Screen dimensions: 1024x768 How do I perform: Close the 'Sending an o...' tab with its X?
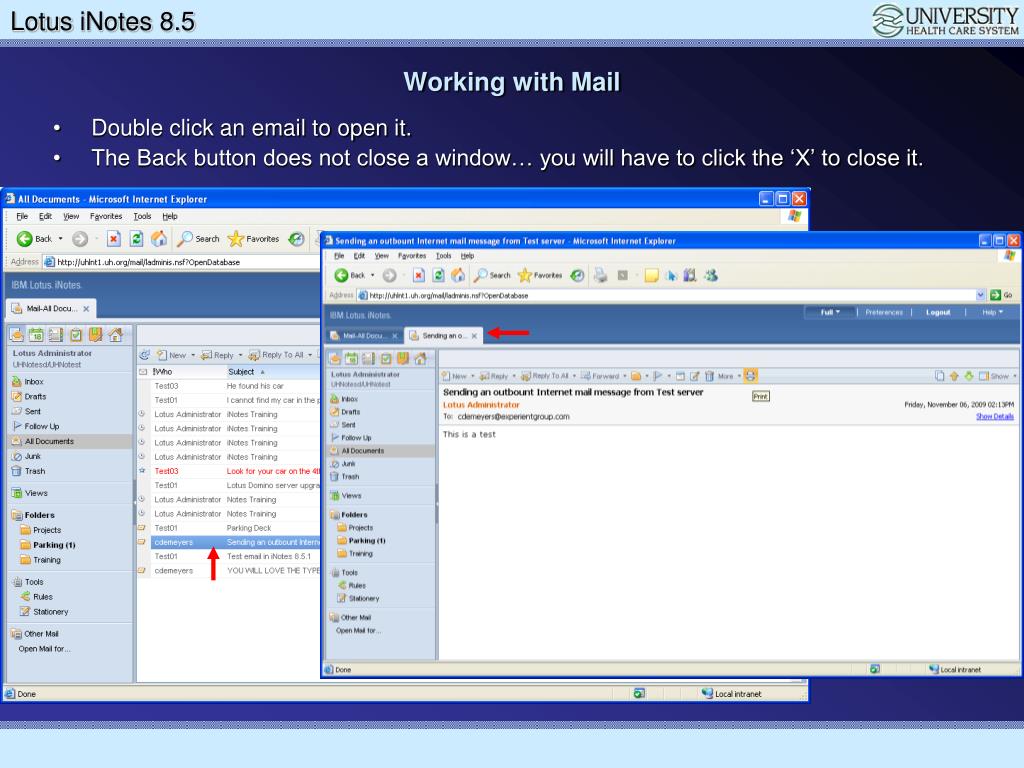coord(474,336)
